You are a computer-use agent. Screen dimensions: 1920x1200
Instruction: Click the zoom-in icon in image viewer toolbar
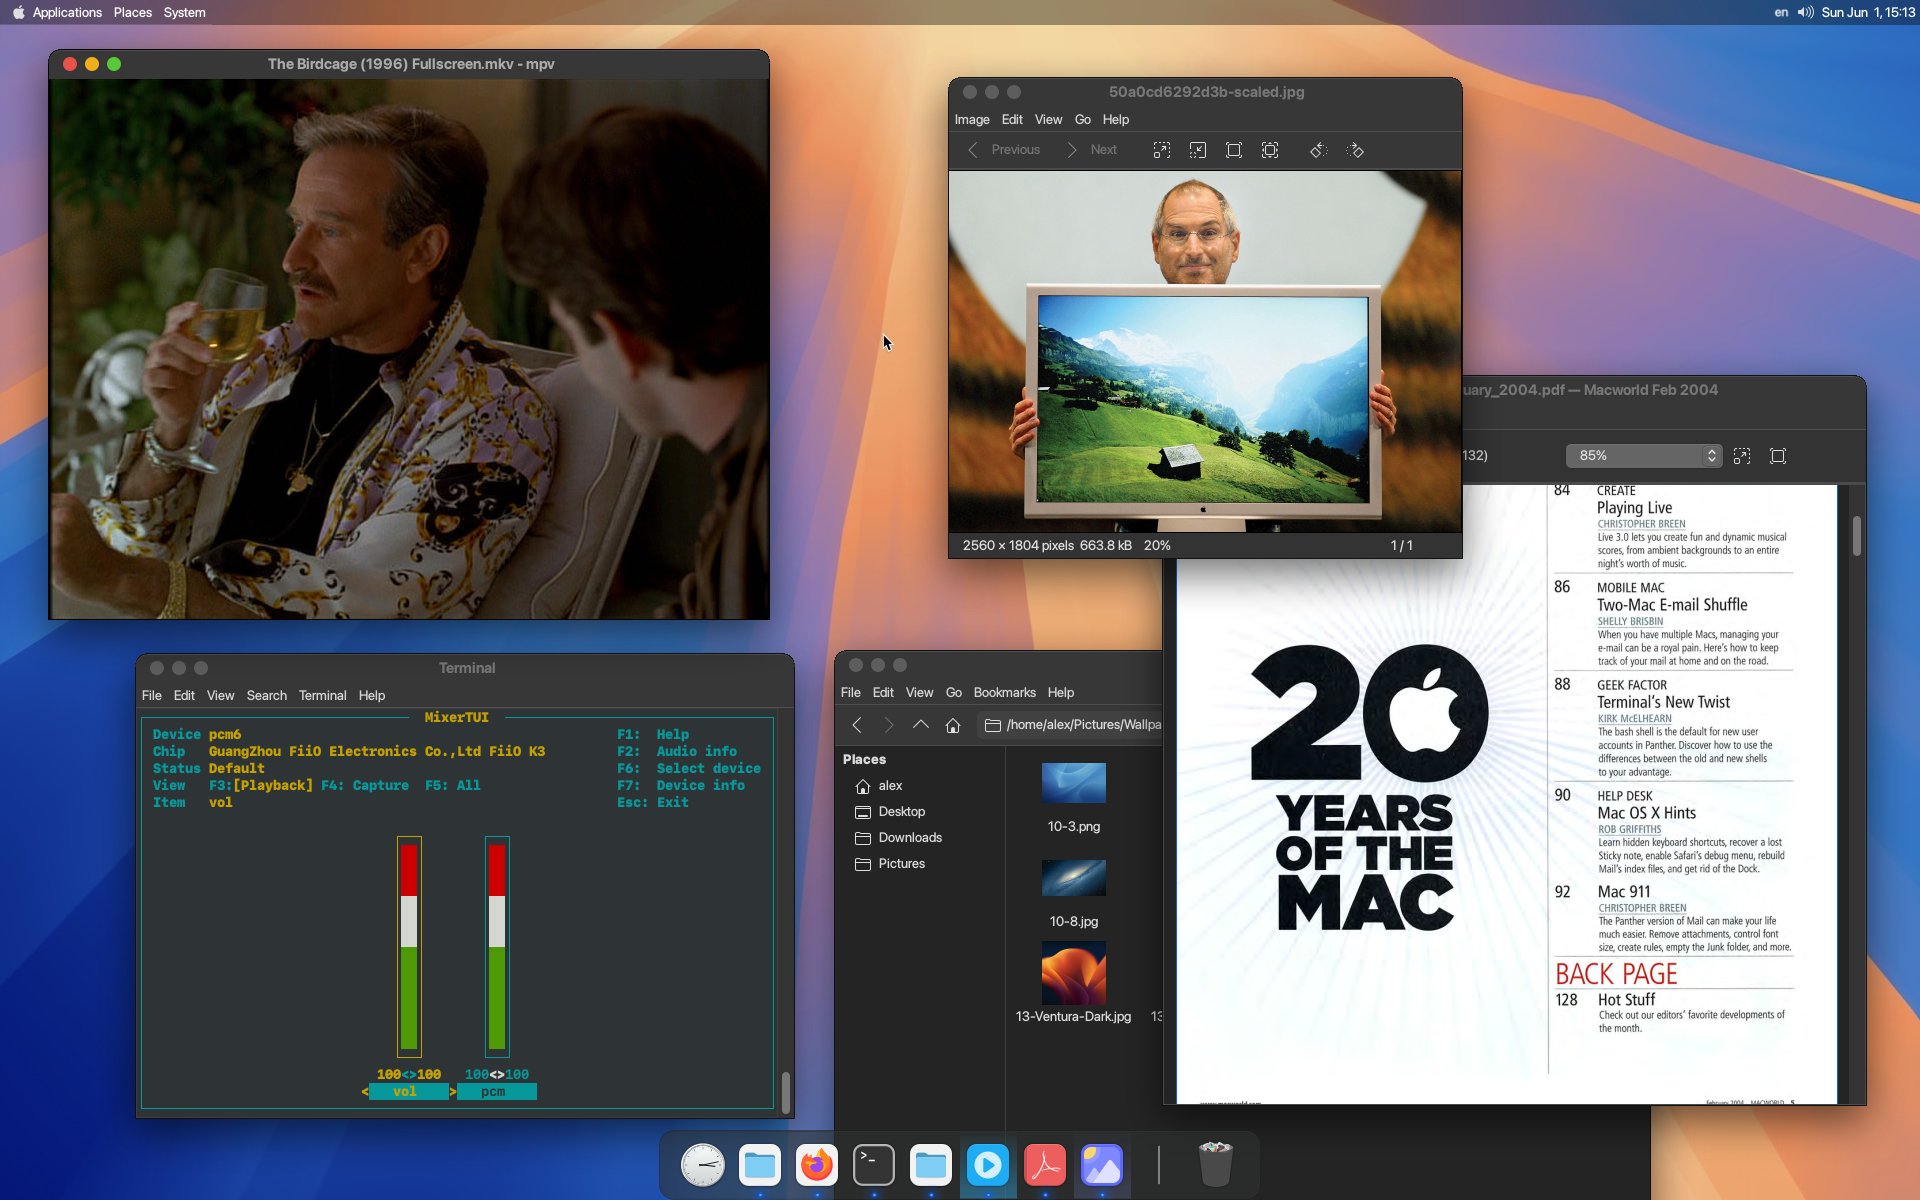1161,150
